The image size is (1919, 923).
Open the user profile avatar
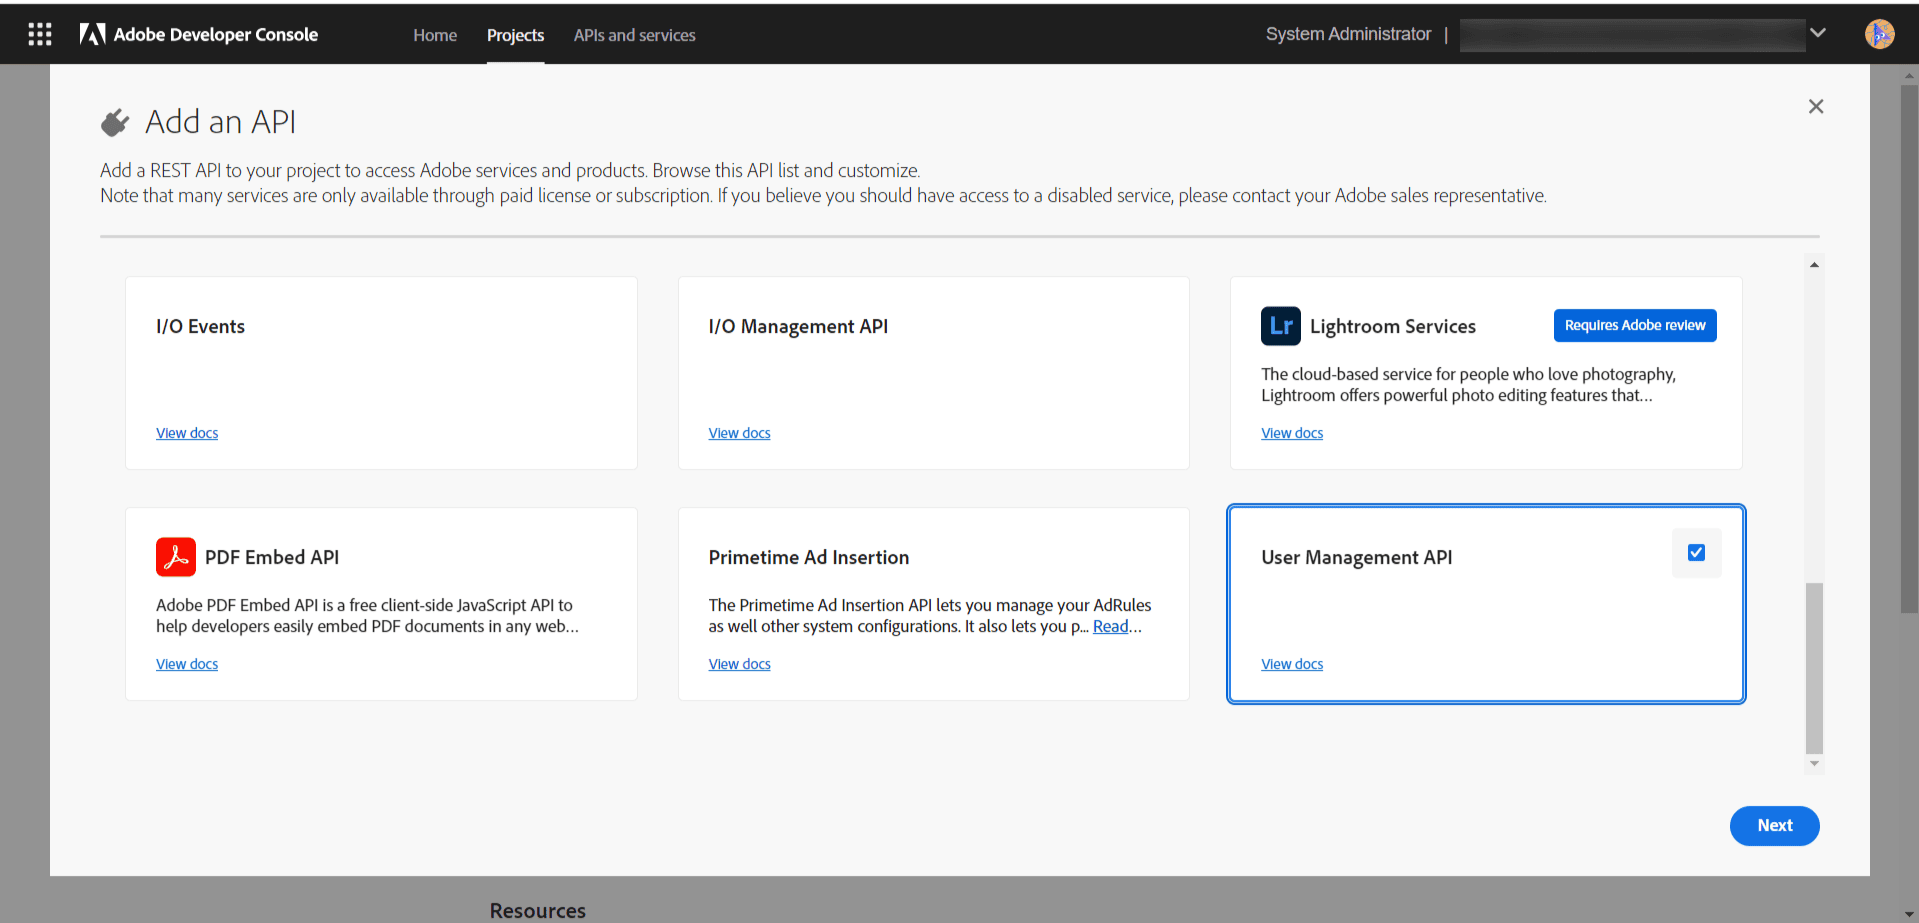[1879, 34]
